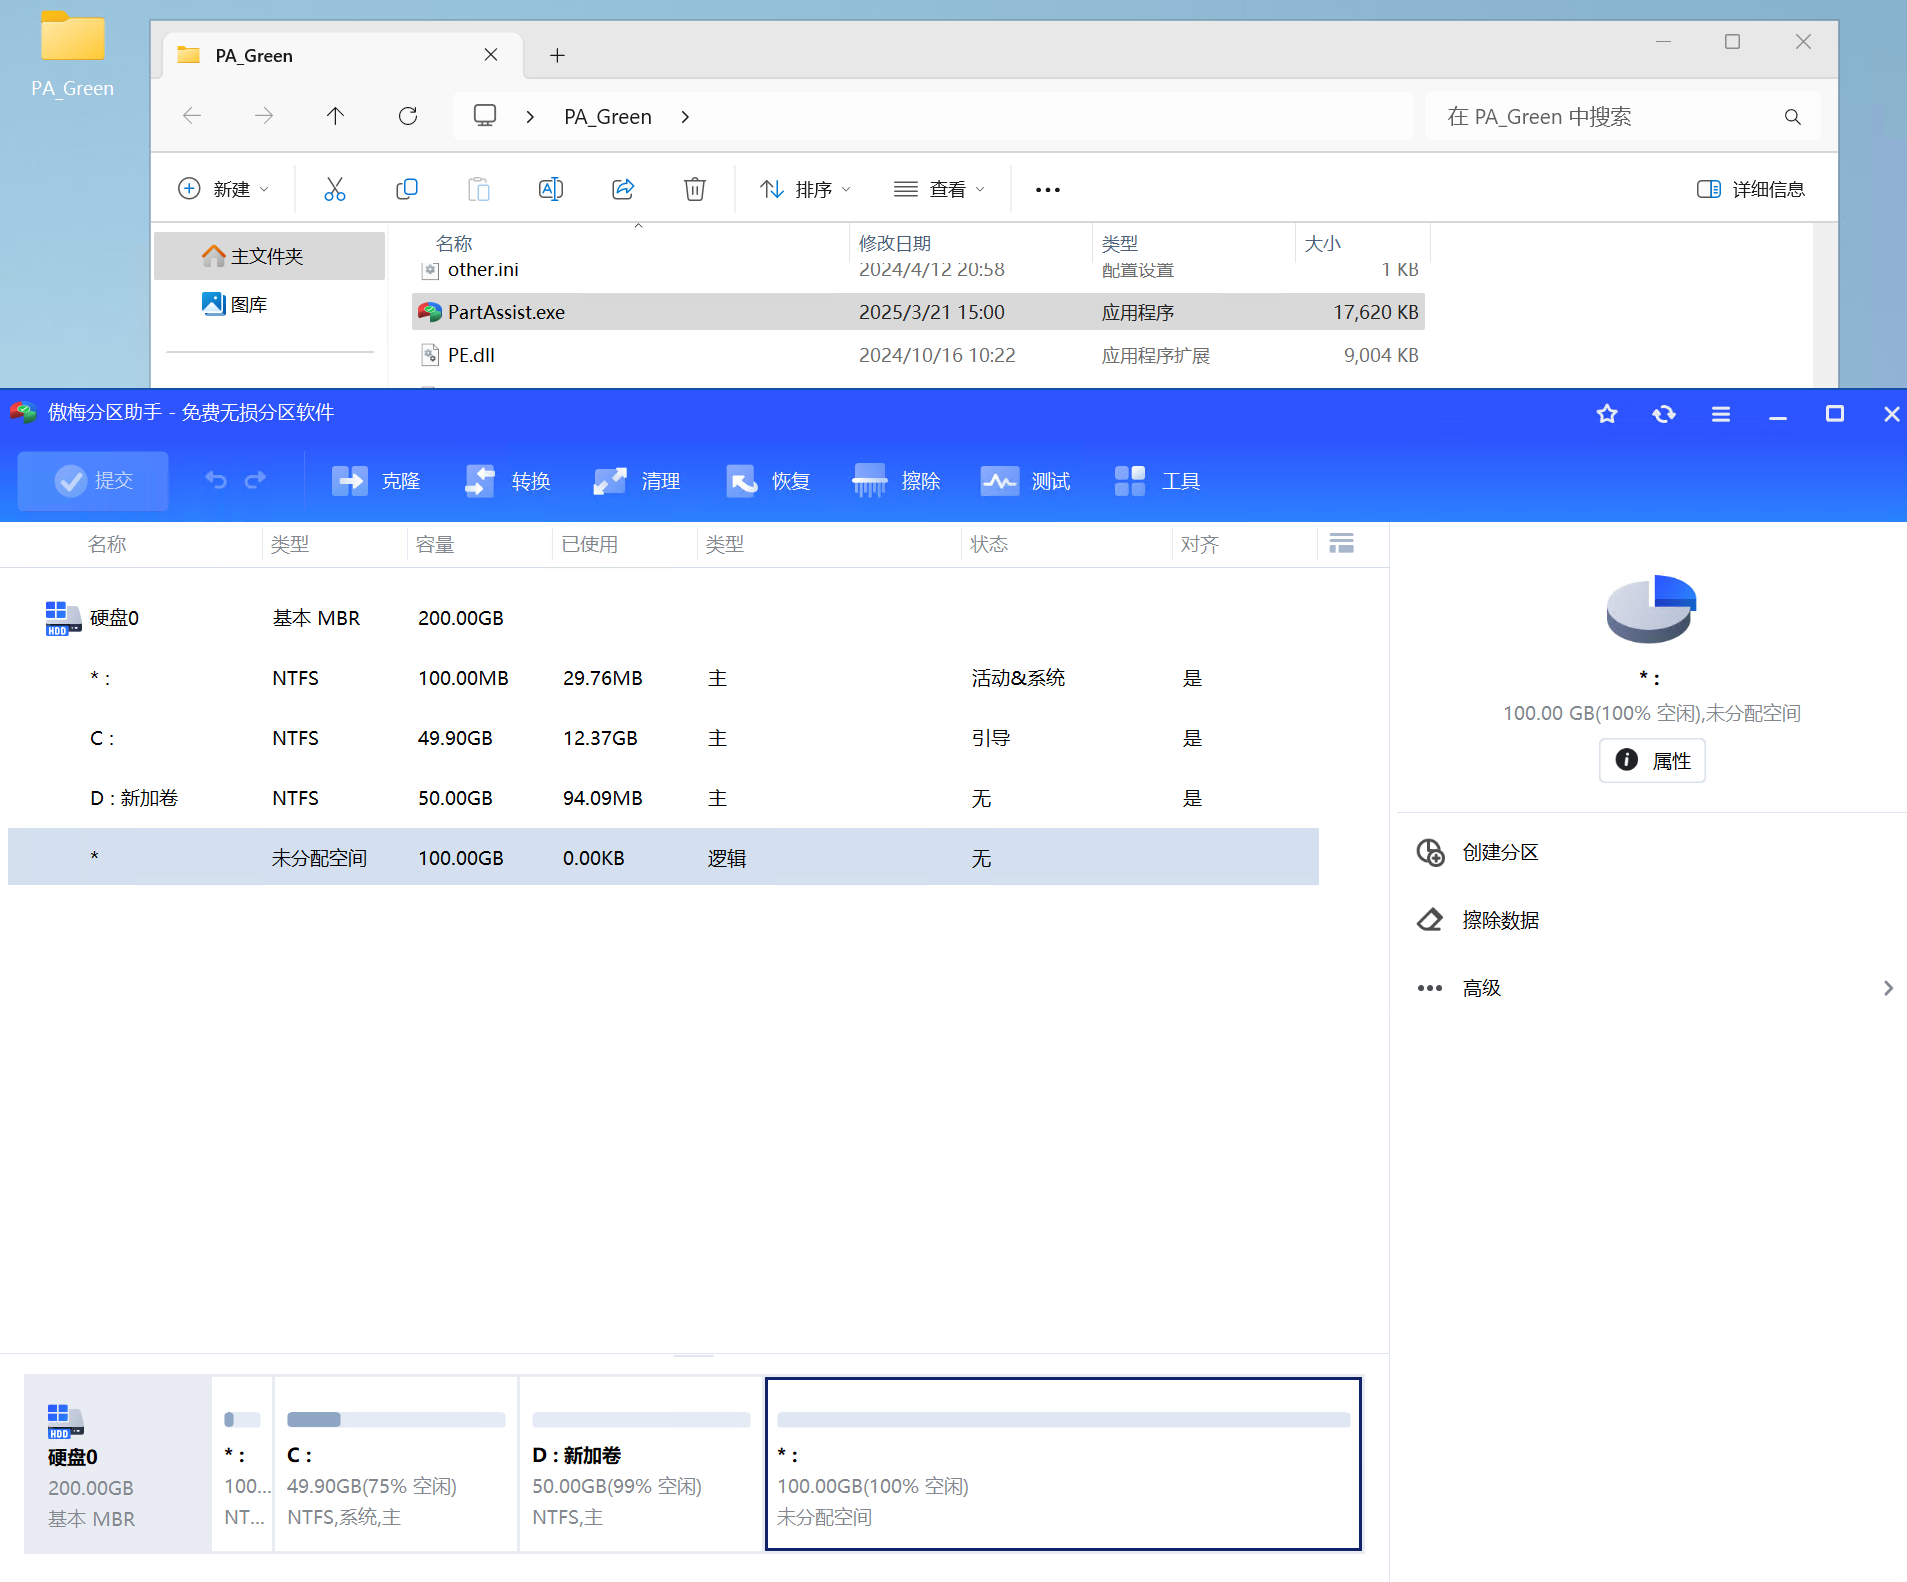
Task: Click the share icon in File Explorer
Action: tap(623, 189)
